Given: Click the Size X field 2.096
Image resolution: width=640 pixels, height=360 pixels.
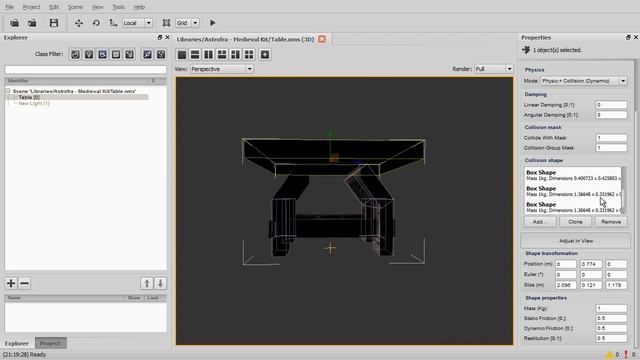Looking at the screenshot, I should [566, 285].
